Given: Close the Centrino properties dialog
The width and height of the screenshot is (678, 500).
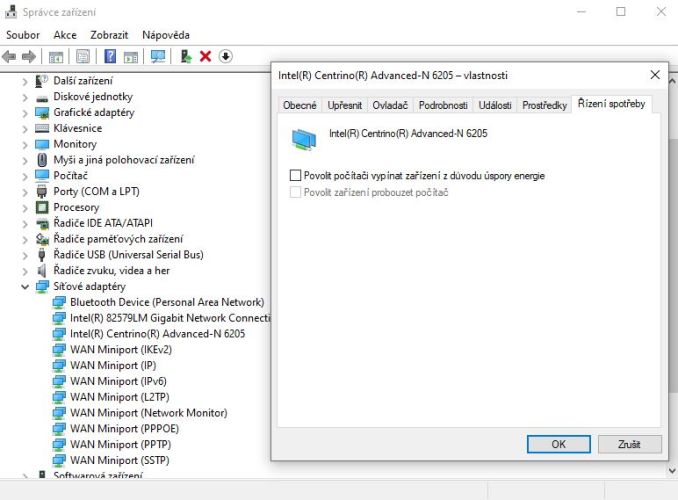Looking at the screenshot, I should (x=655, y=75).
